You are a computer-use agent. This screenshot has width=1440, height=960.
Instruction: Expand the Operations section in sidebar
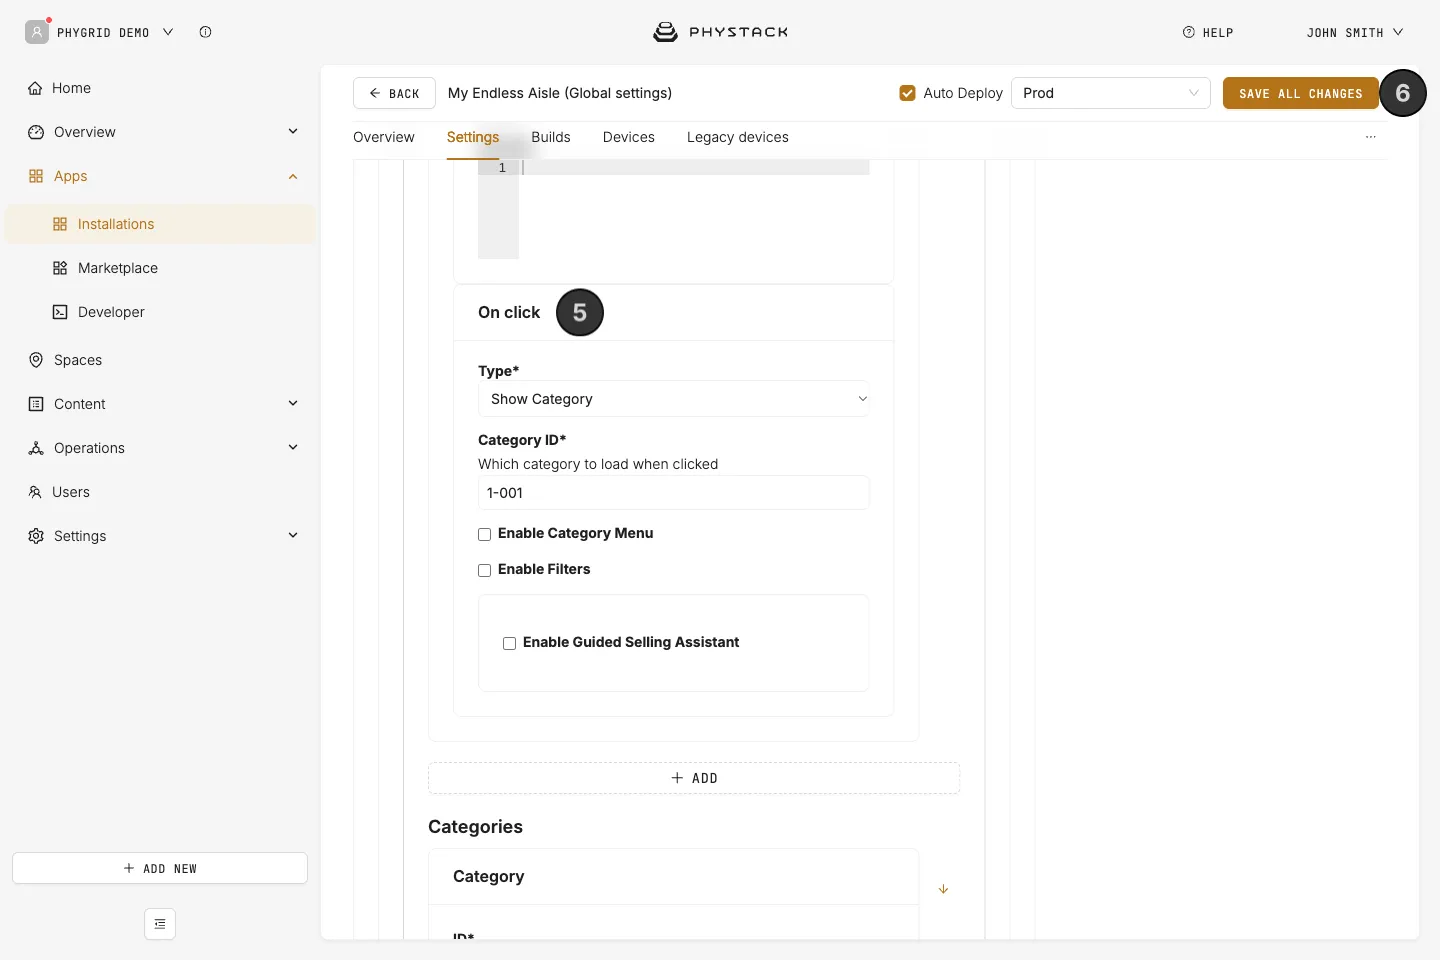pyautogui.click(x=293, y=448)
